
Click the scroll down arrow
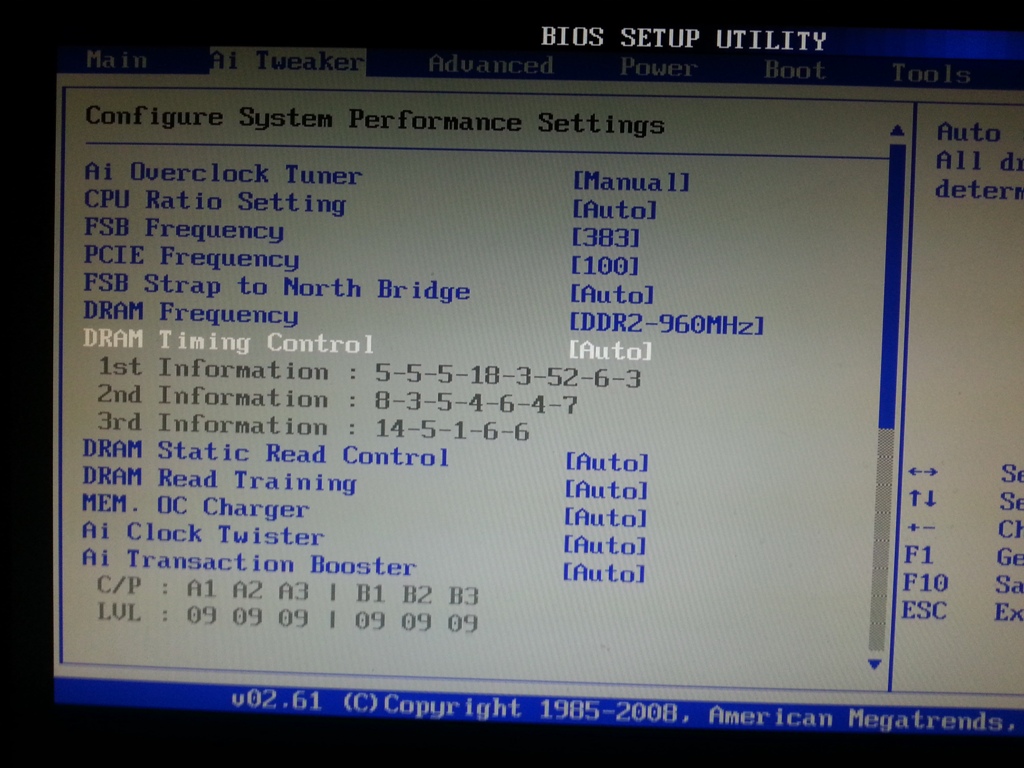point(874,664)
